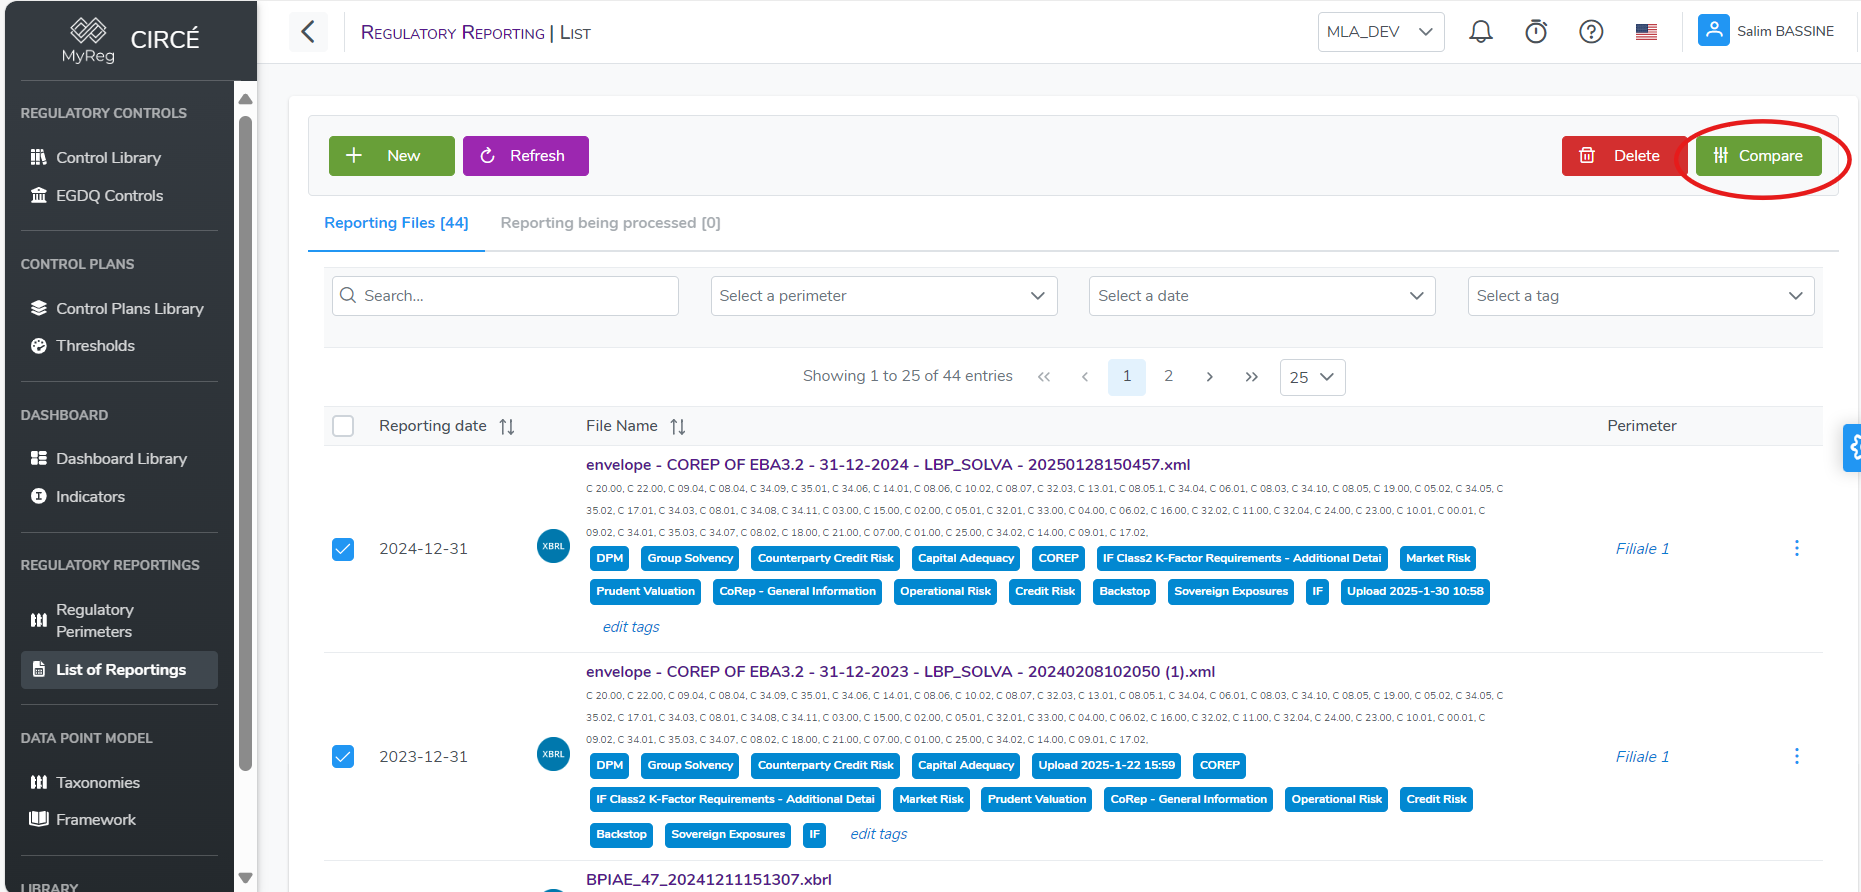Open Control Library in sidebar
Screen dimensions: 1861x892
click(x=108, y=157)
